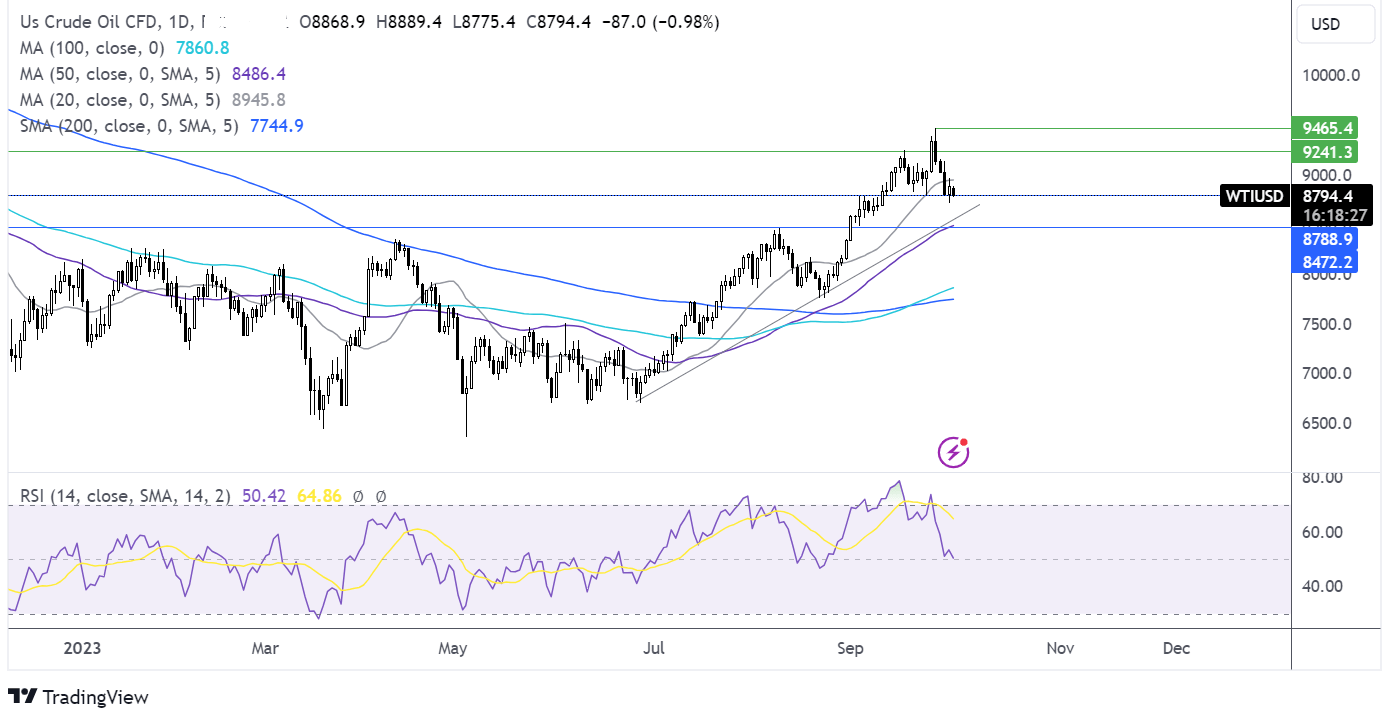Image resolution: width=1396 pixels, height=723 pixels.
Task: Click the 80.00 RSI axis label
Action: tap(1322, 478)
